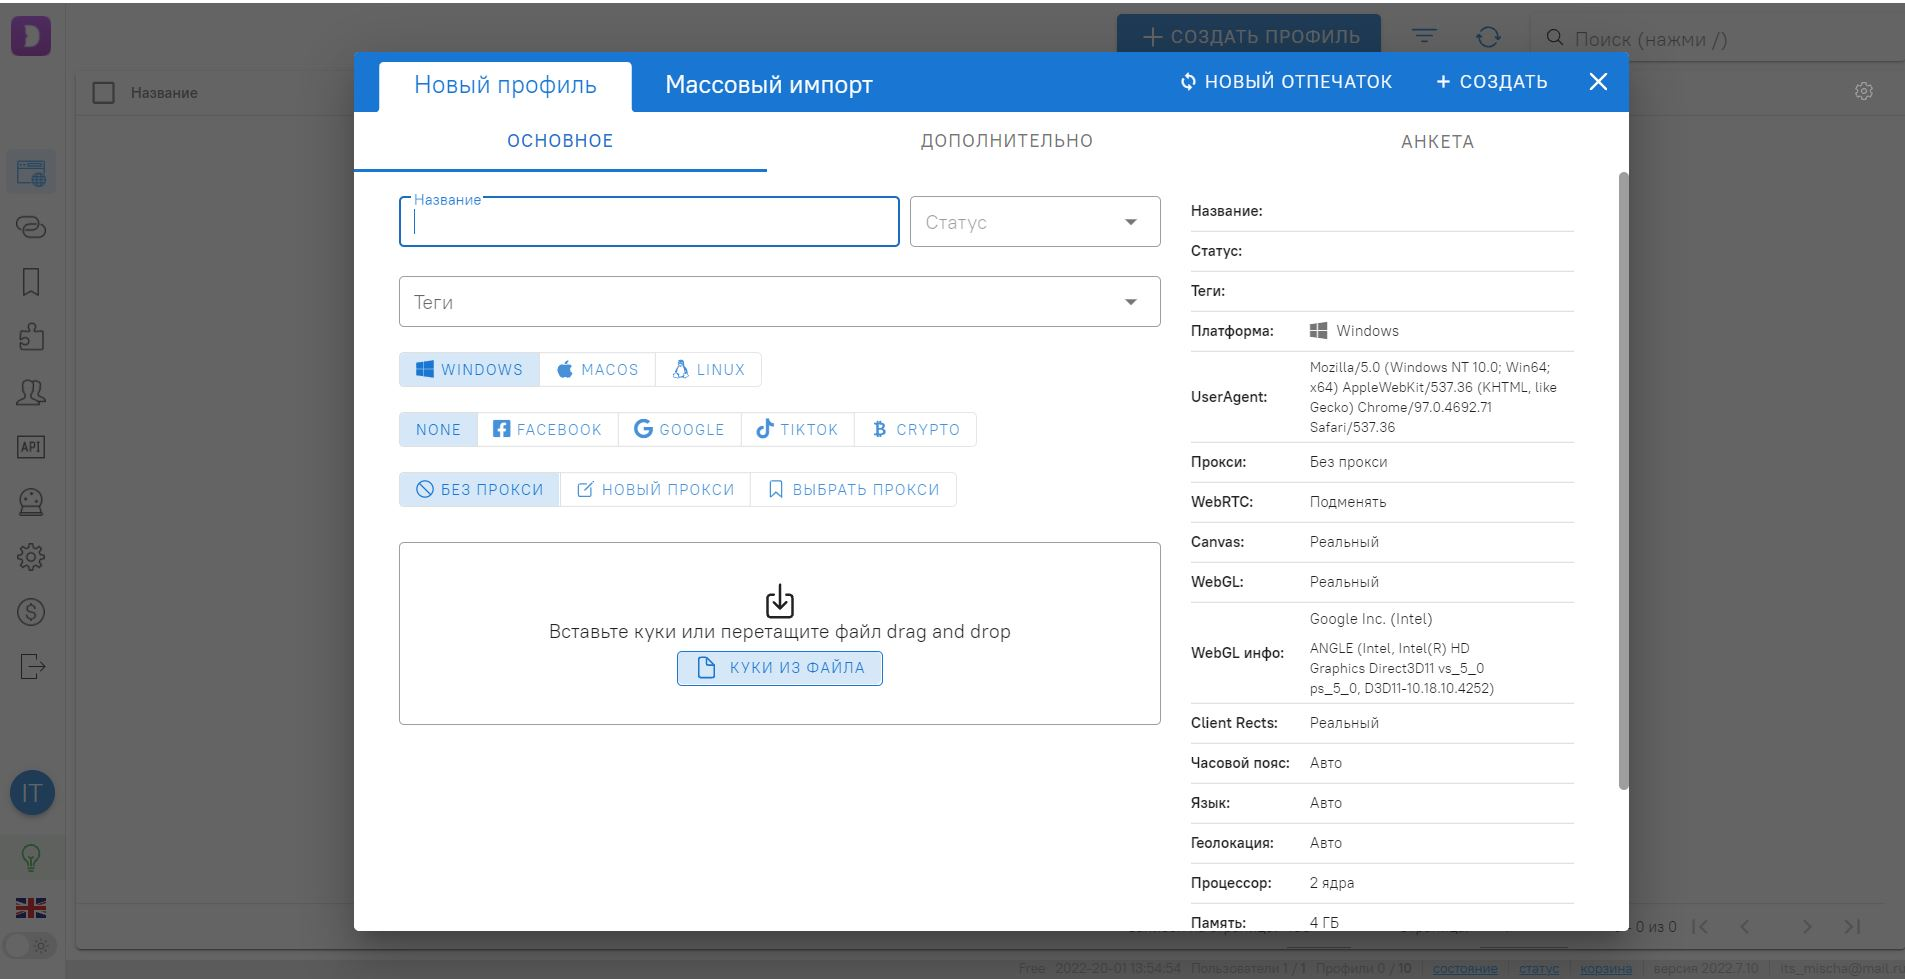
Task: Click the Dolphin app logo
Action: (31, 36)
